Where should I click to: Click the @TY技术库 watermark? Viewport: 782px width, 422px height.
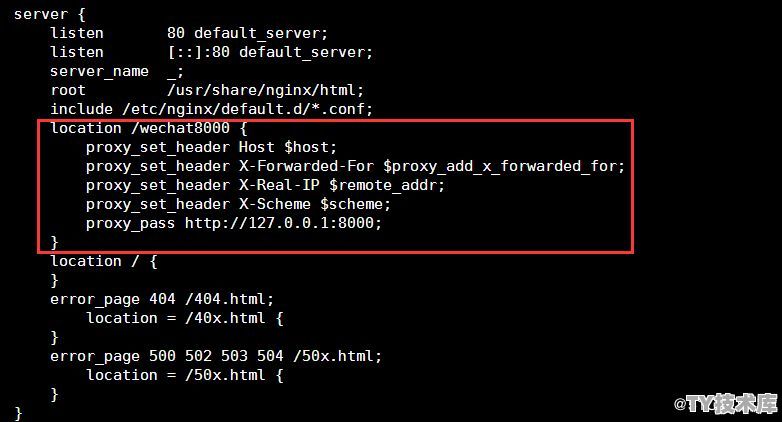tap(726, 404)
